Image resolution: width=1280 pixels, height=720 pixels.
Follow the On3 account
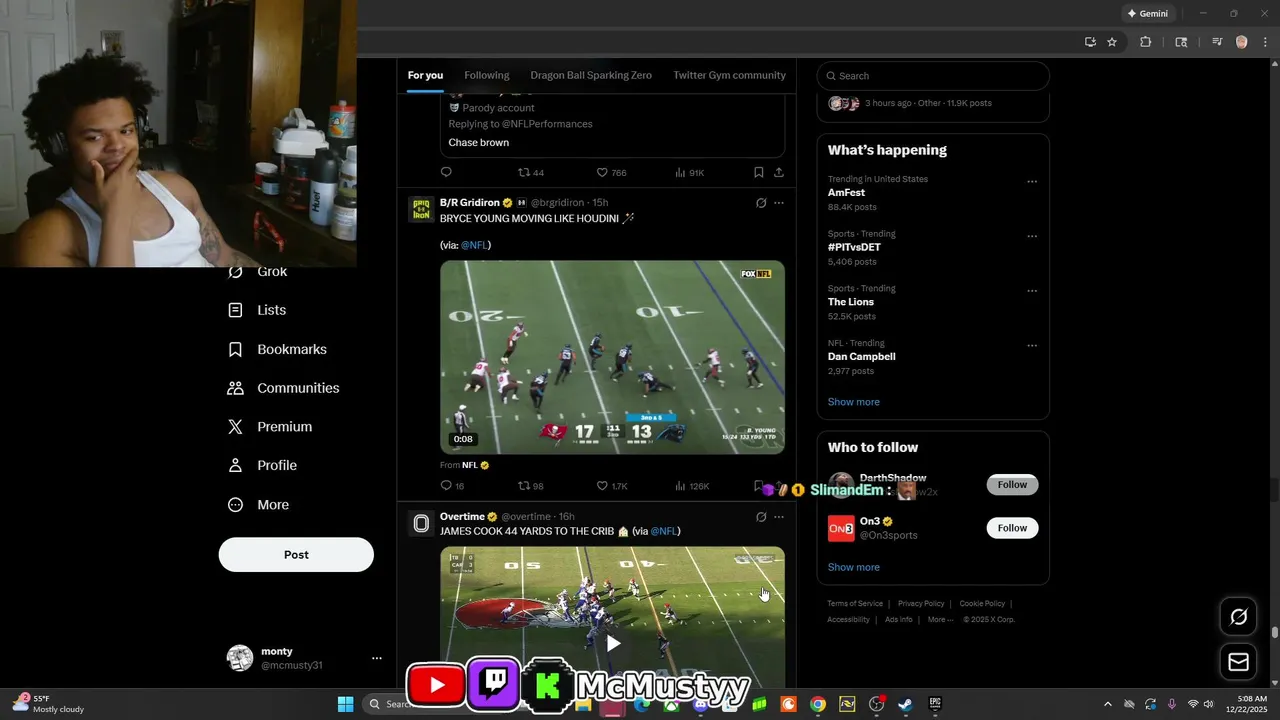click(1012, 528)
